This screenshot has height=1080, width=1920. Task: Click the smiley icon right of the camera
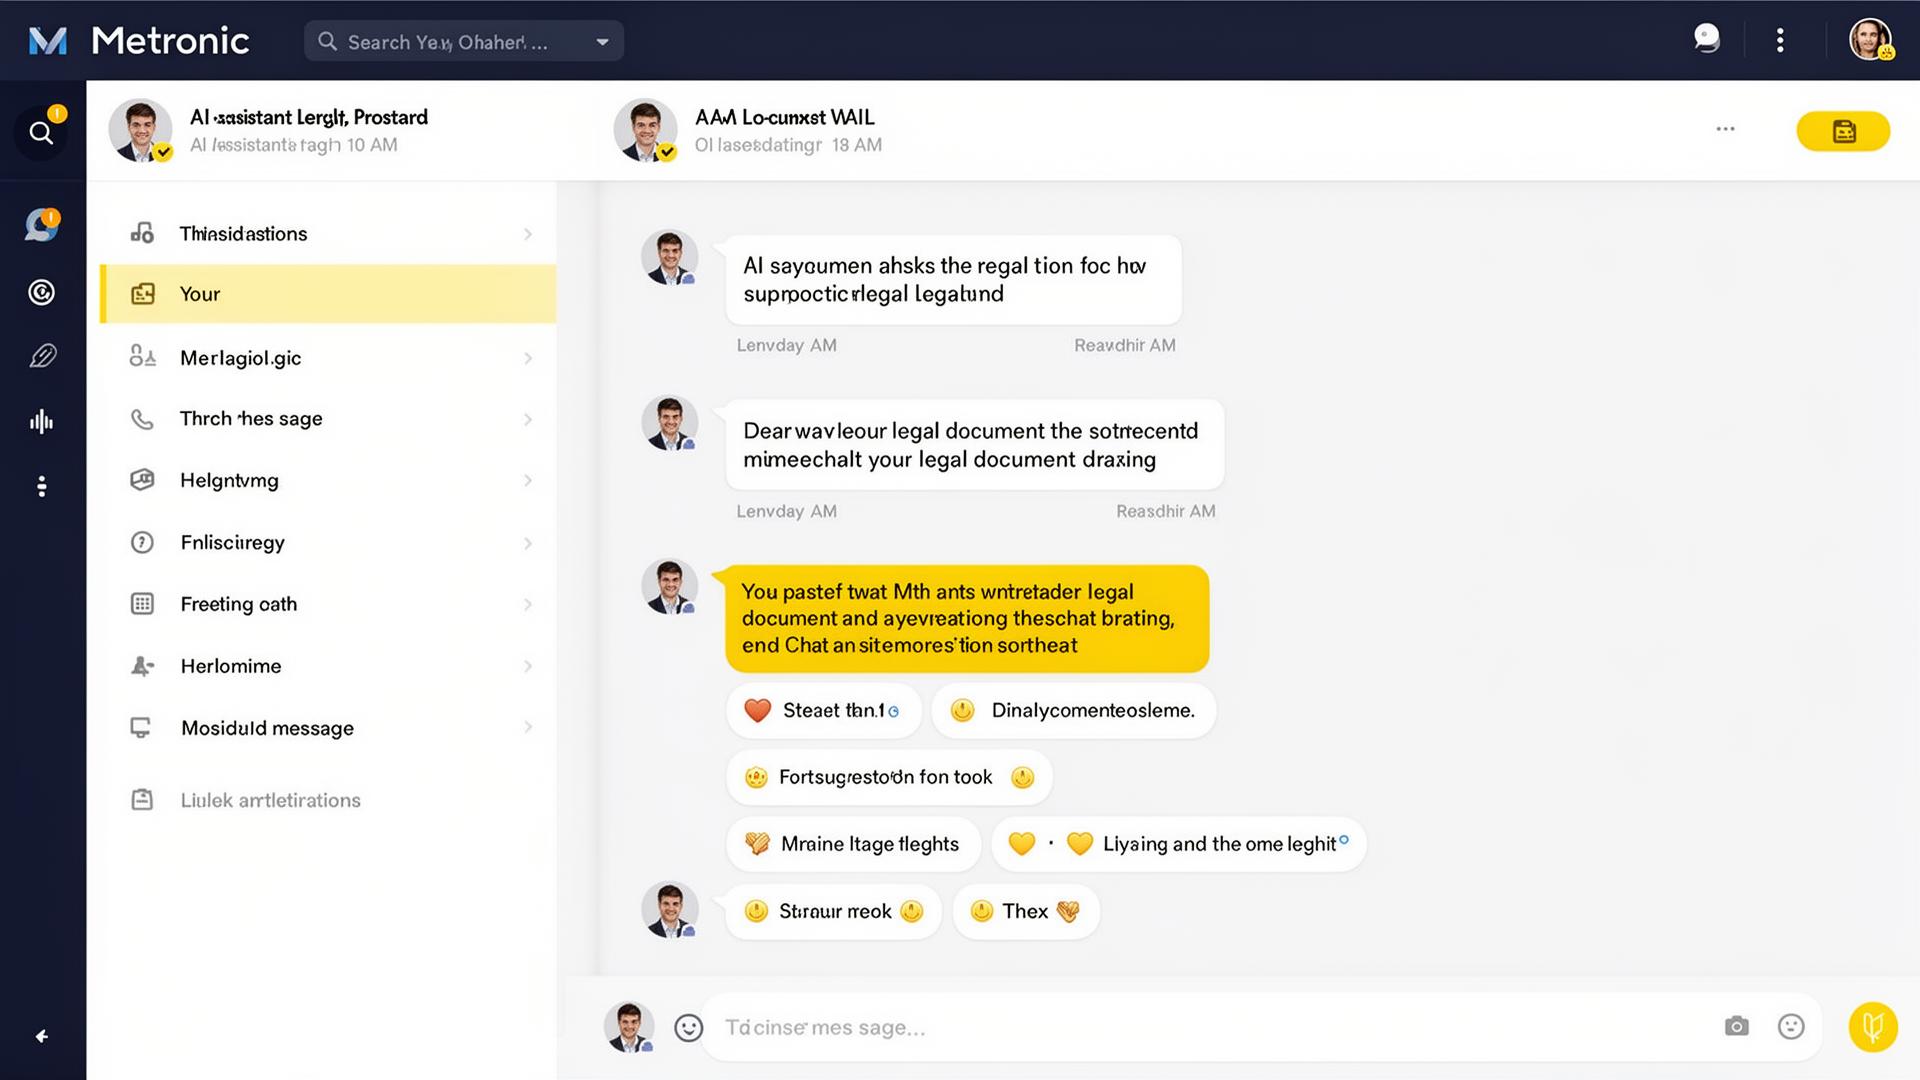(1790, 1026)
